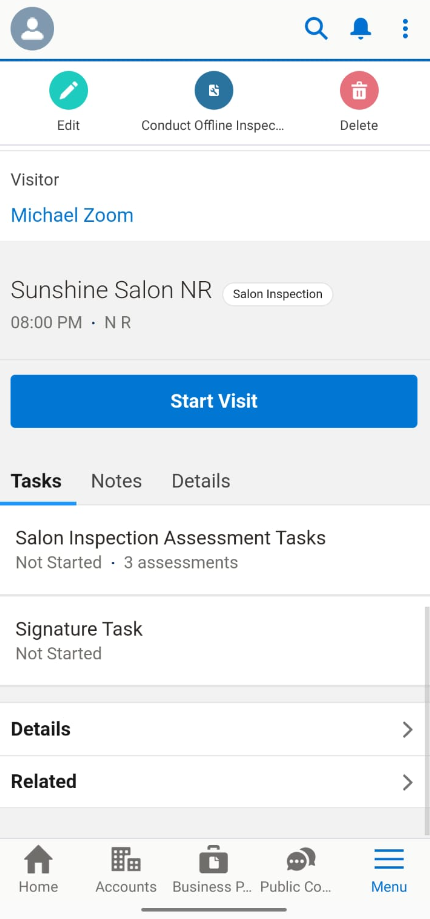The image size is (430, 919).
Task: Start the visit with blue button
Action: click(214, 401)
